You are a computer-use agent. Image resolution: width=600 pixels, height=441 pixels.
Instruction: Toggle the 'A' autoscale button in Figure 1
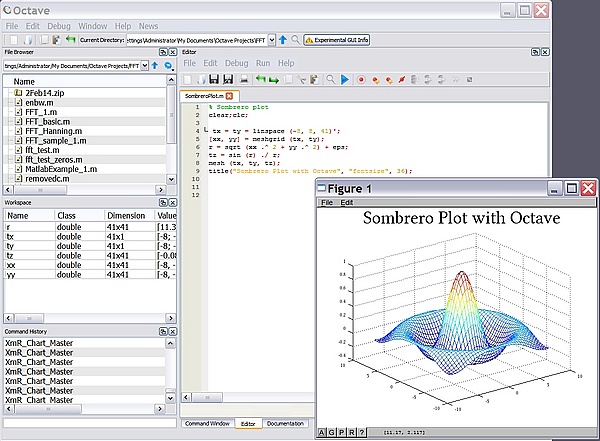click(320, 432)
